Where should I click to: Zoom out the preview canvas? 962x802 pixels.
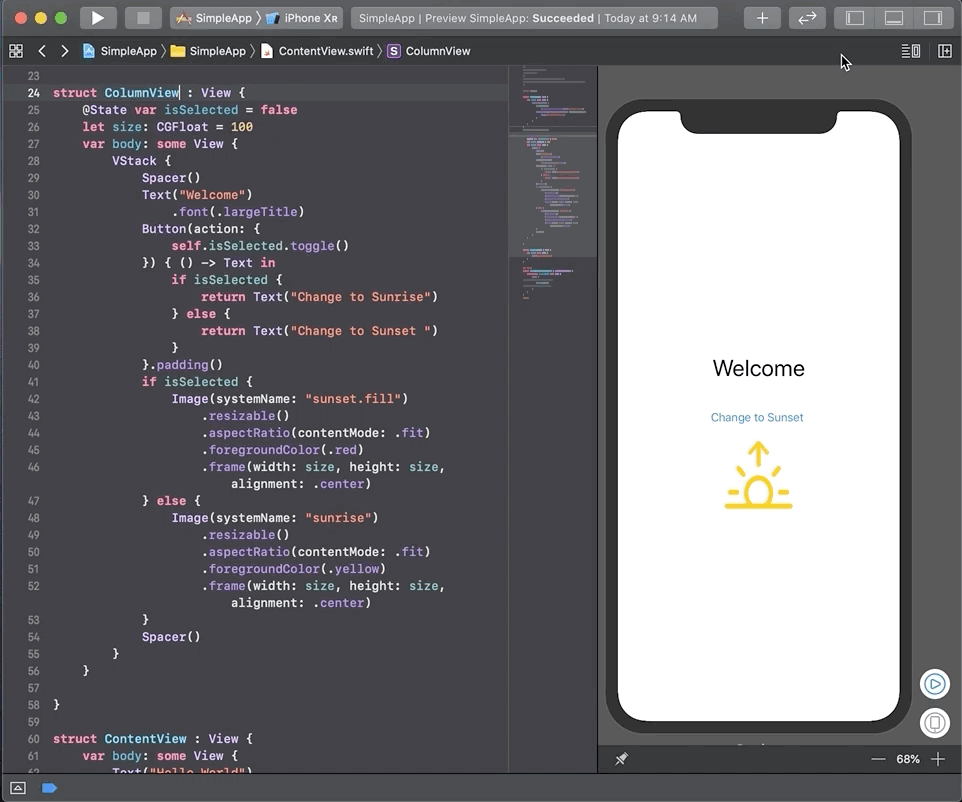pos(878,759)
